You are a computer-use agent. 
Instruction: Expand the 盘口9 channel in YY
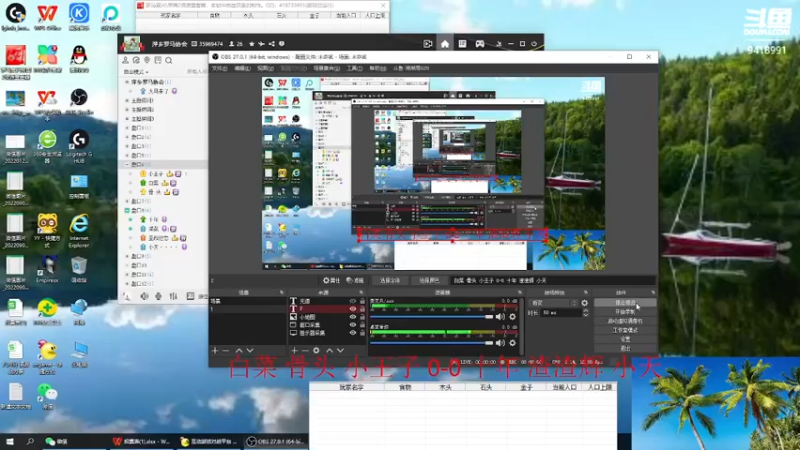[127, 256]
